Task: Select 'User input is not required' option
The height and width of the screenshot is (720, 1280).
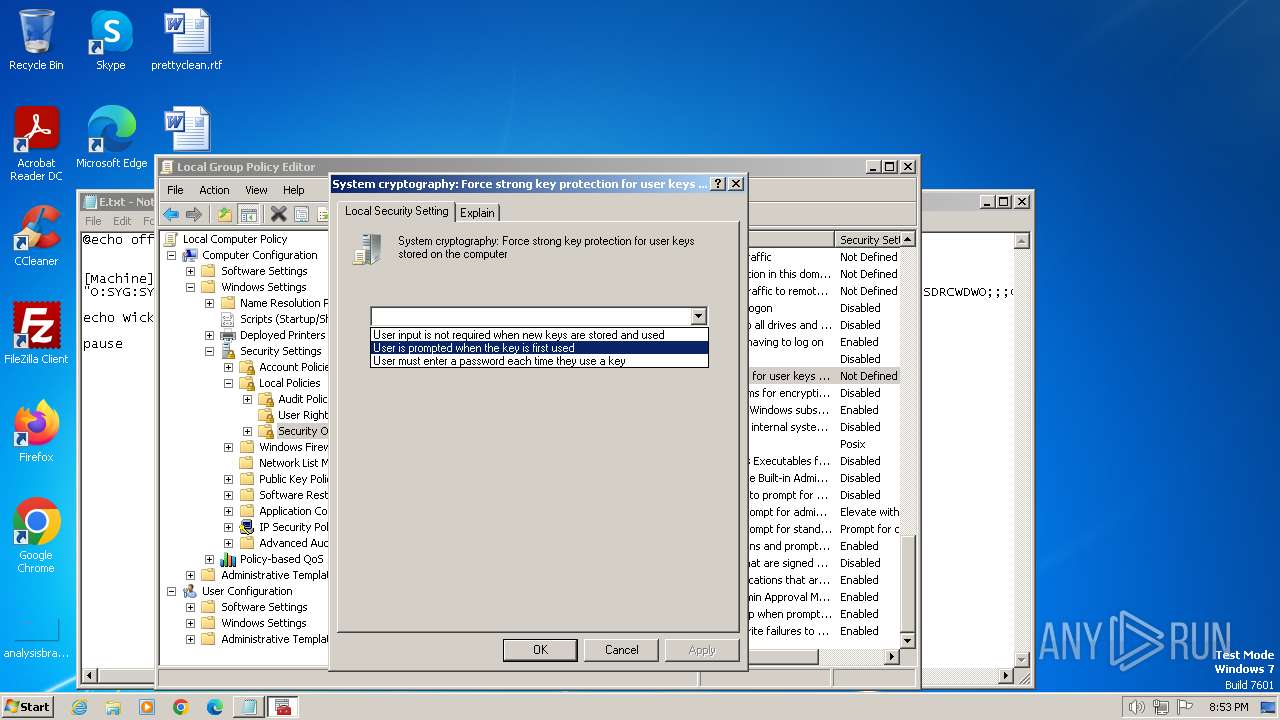Action: (x=539, y=335)
